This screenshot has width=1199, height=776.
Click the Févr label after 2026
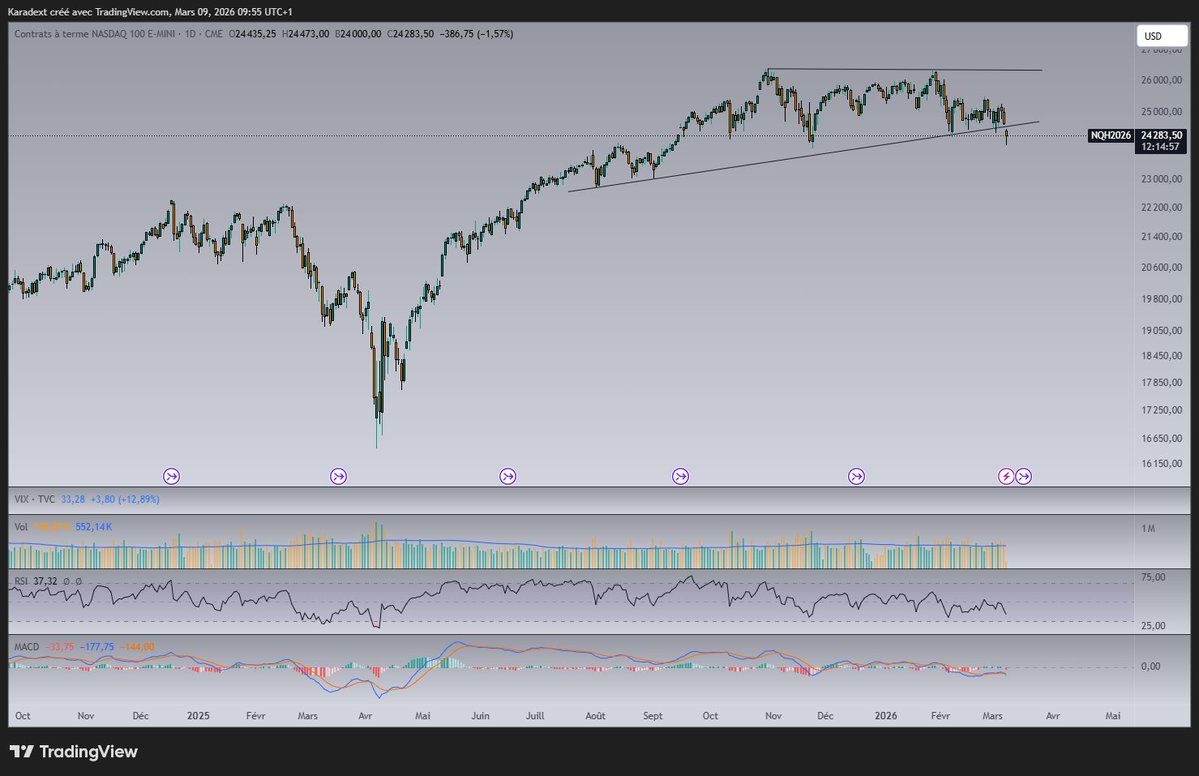point(941,716)
